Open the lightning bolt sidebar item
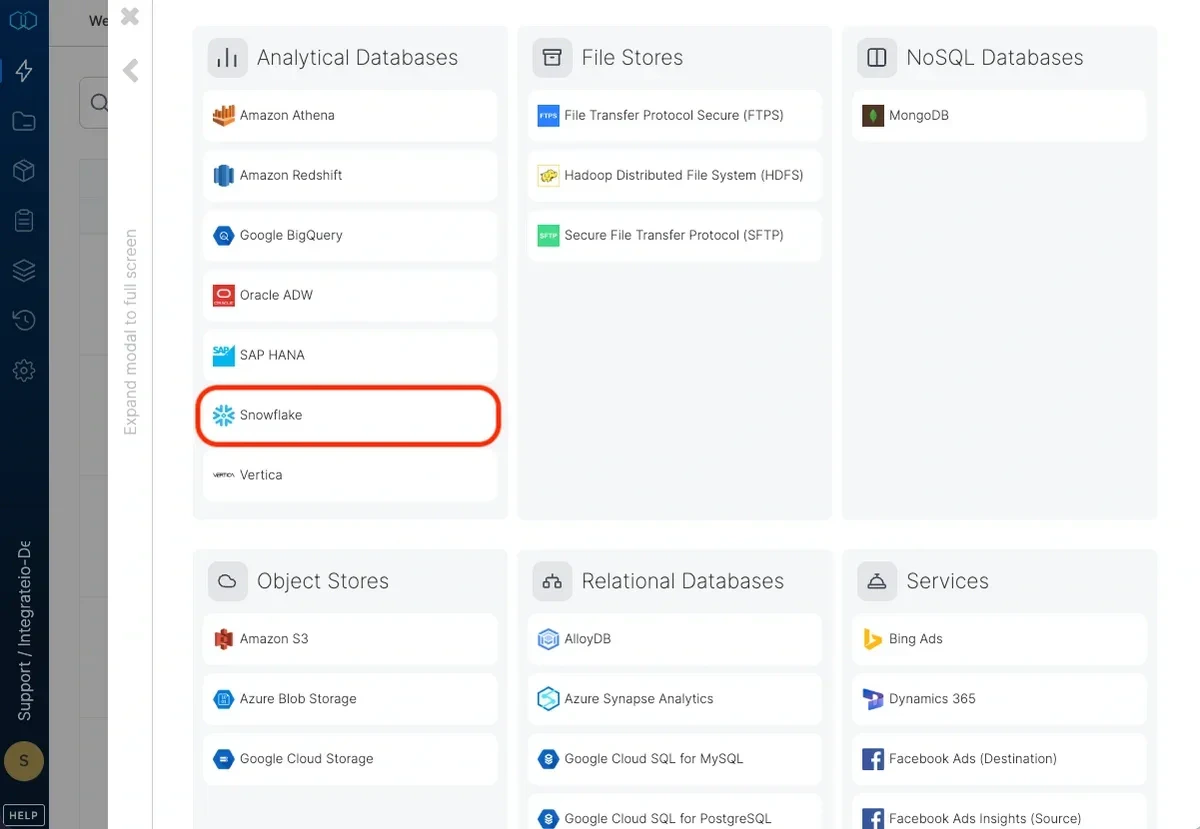Image resolution: width=1200 pixels, height=829 pixels. (24, 71)
